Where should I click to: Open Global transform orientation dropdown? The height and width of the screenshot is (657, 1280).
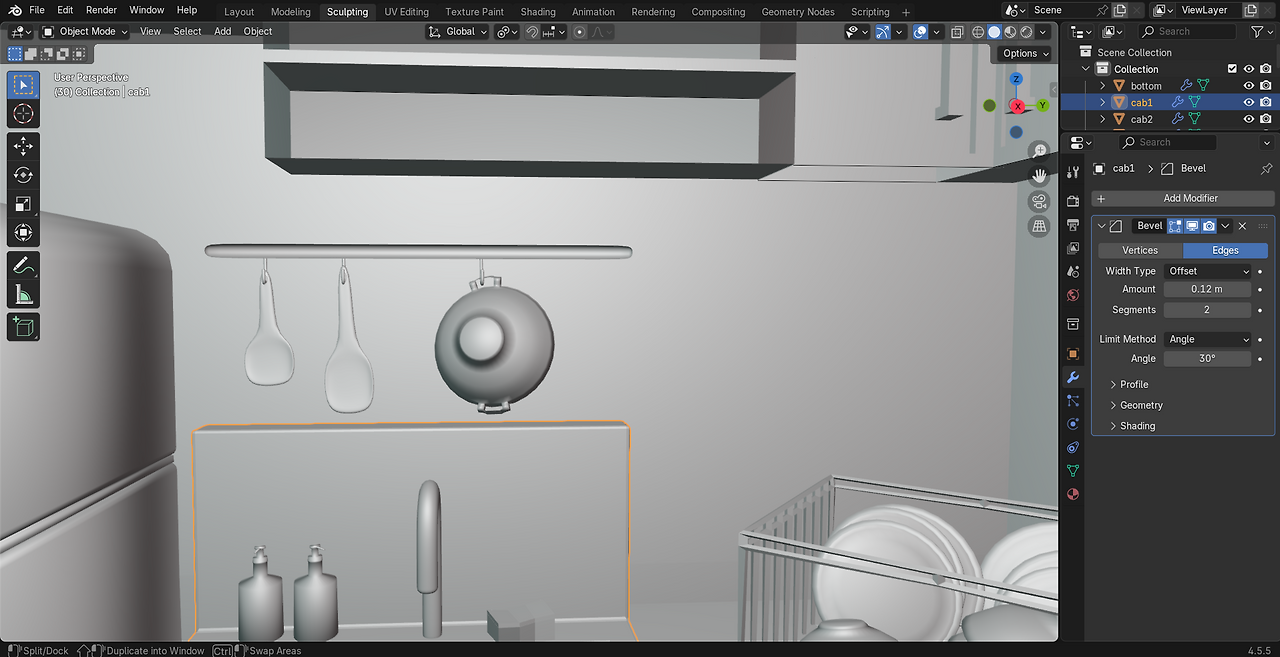click(457, 31)
